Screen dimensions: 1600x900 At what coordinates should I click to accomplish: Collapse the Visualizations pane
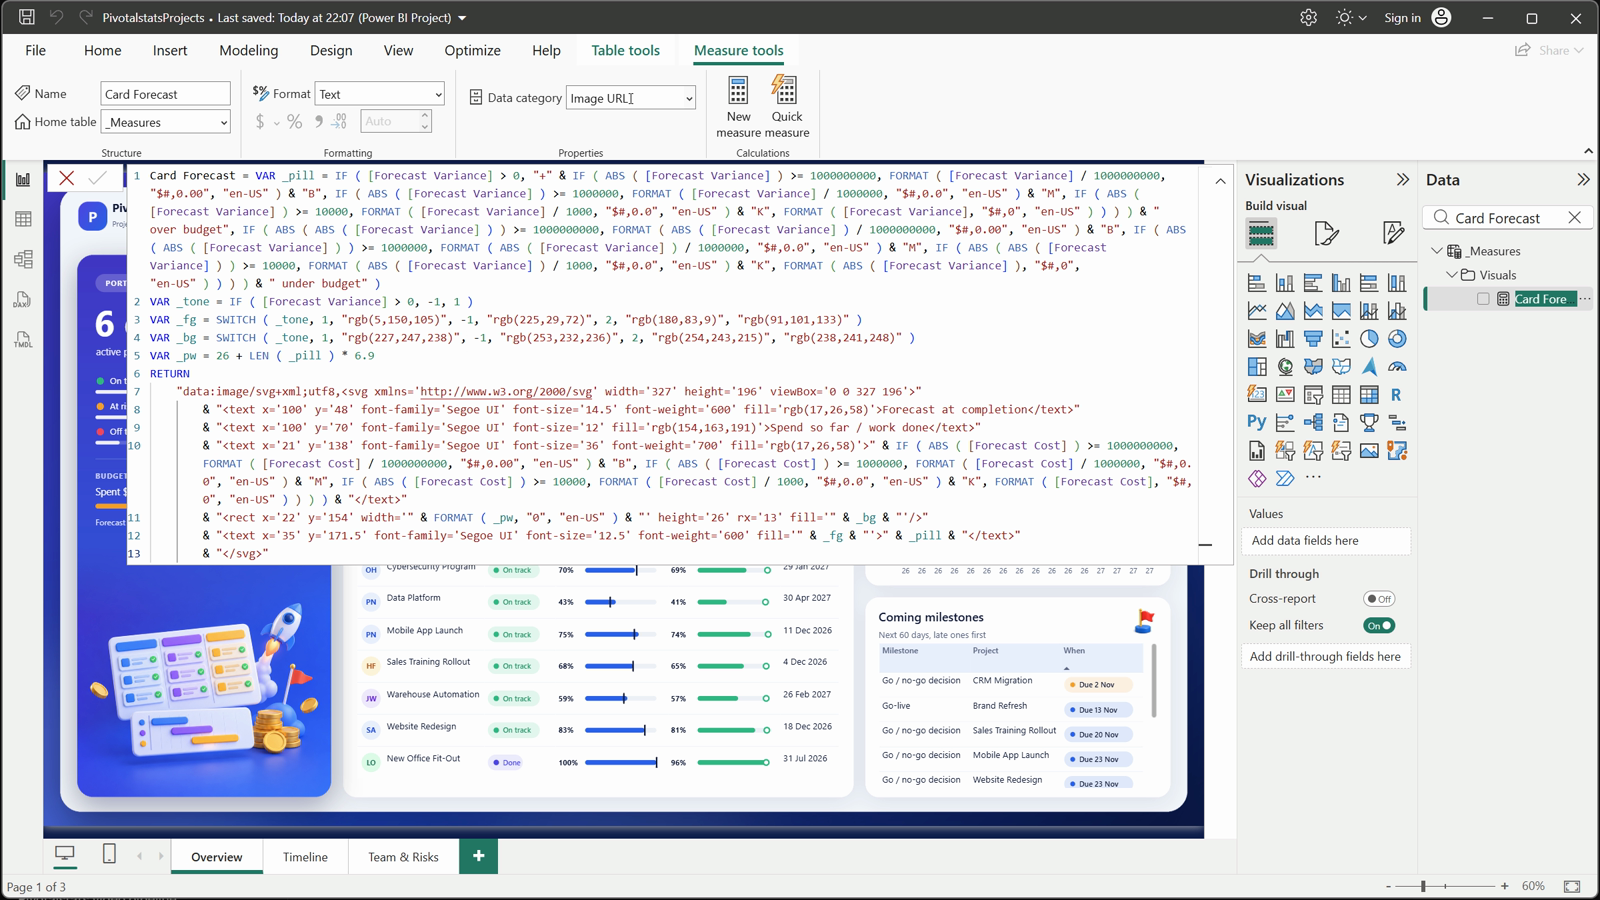1402,180
